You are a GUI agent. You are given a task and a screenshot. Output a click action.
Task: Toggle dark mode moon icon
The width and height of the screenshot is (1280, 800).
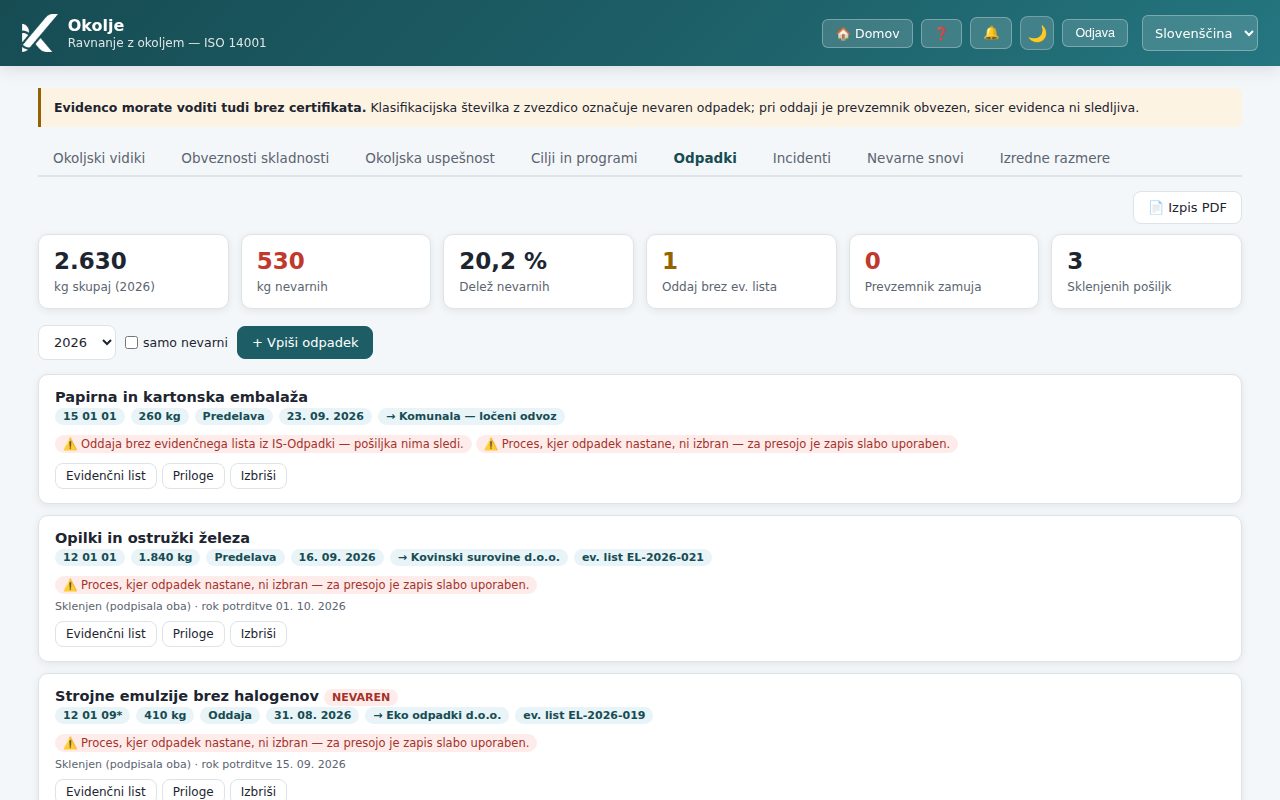1037,33
